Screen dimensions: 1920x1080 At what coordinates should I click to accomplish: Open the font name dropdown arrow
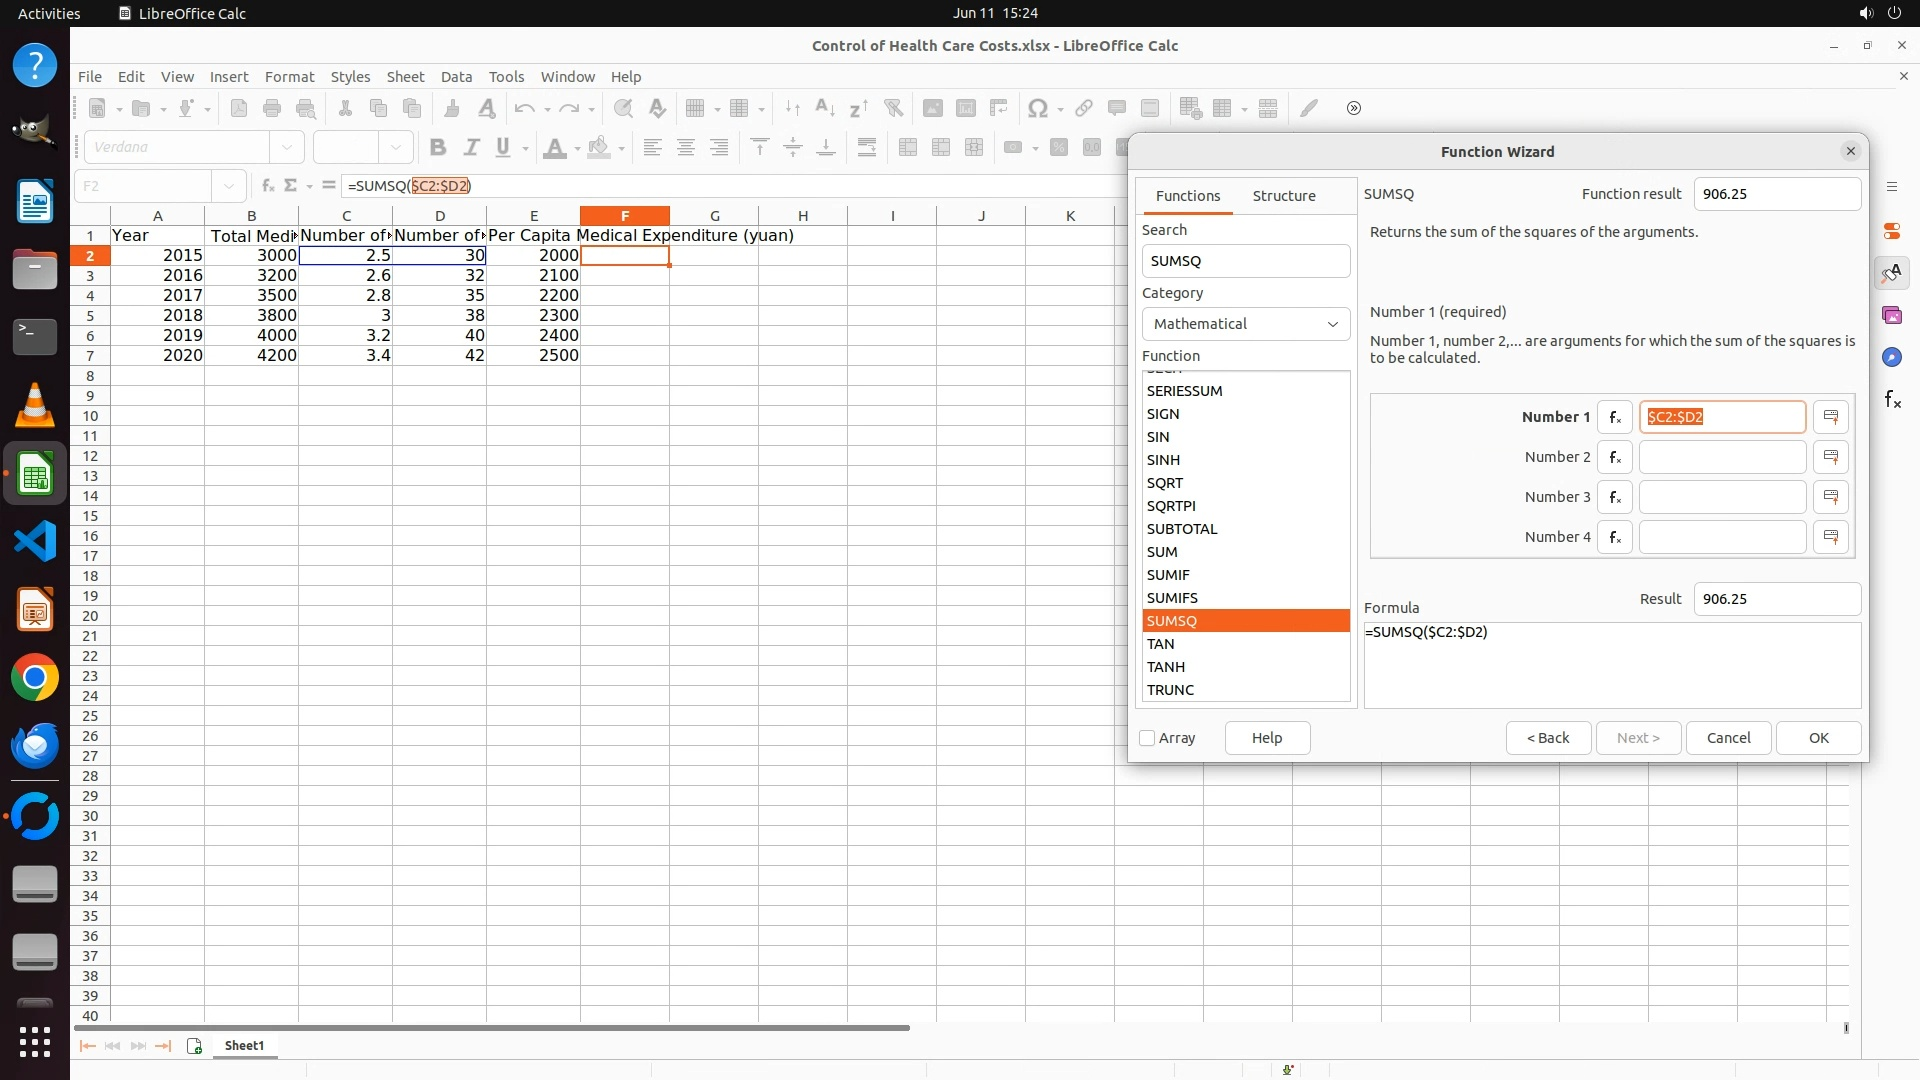[288, 147]
